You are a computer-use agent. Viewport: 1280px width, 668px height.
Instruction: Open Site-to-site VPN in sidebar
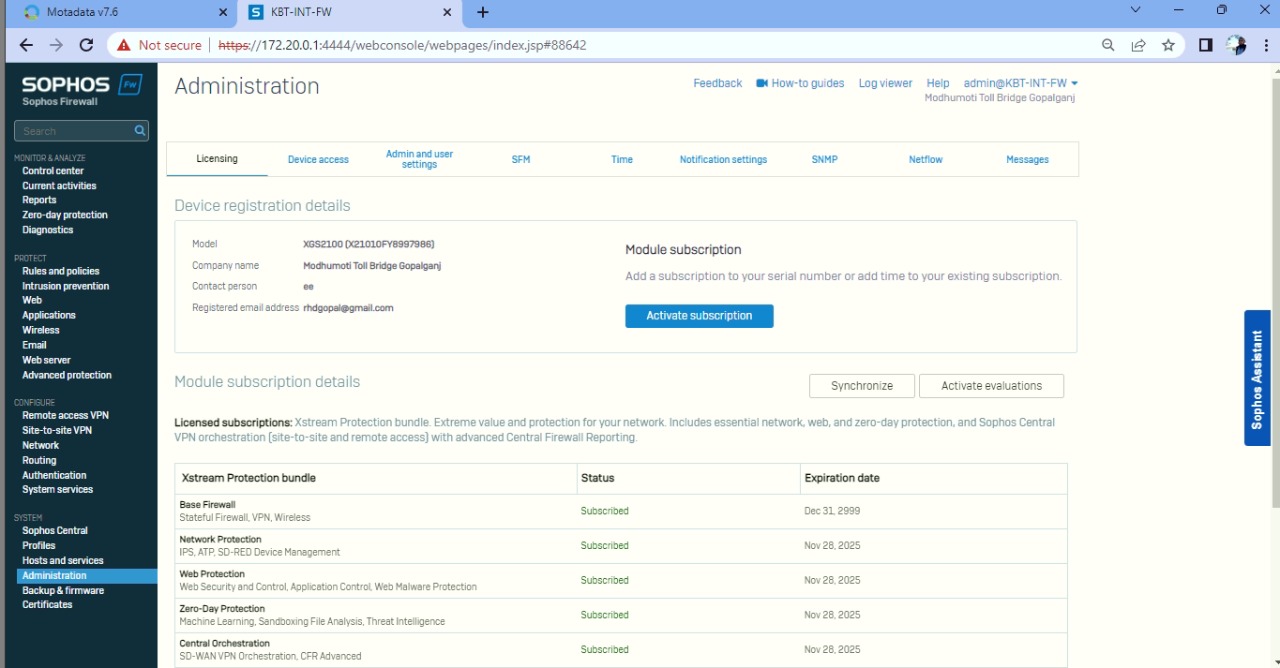point(57,430)
